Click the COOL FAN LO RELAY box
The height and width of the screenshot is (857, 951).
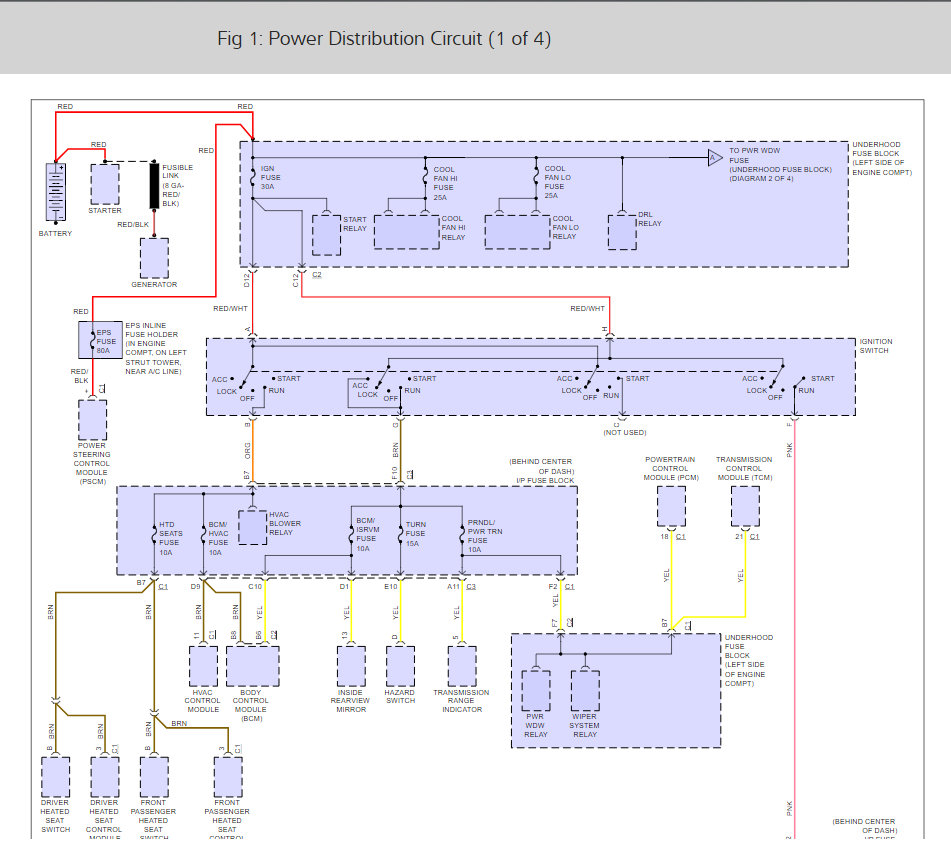pos(517,232)
